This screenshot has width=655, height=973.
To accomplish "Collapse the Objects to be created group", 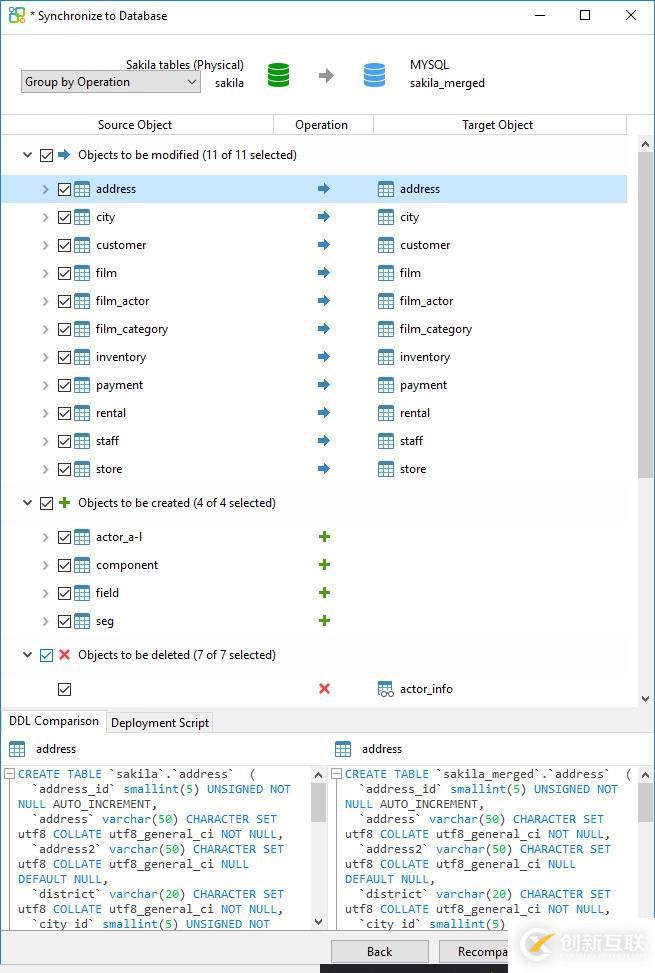I will (27, 503).
